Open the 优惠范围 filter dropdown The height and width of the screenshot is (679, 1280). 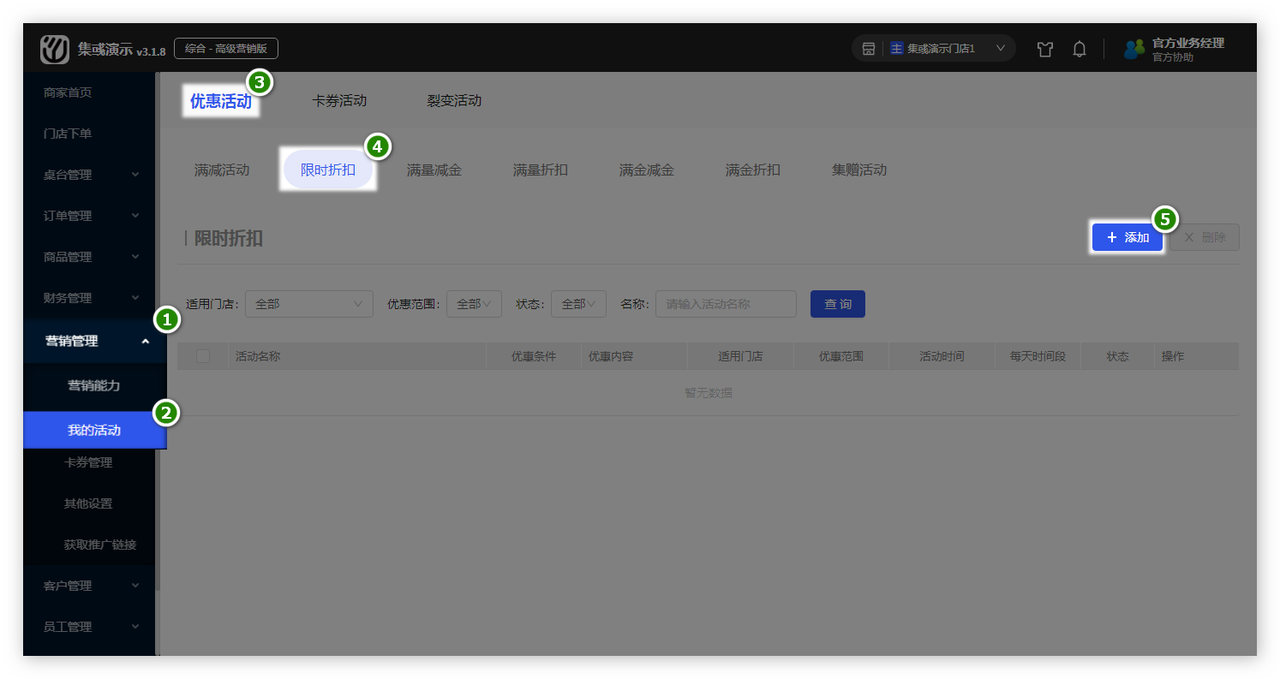point(474,304)
